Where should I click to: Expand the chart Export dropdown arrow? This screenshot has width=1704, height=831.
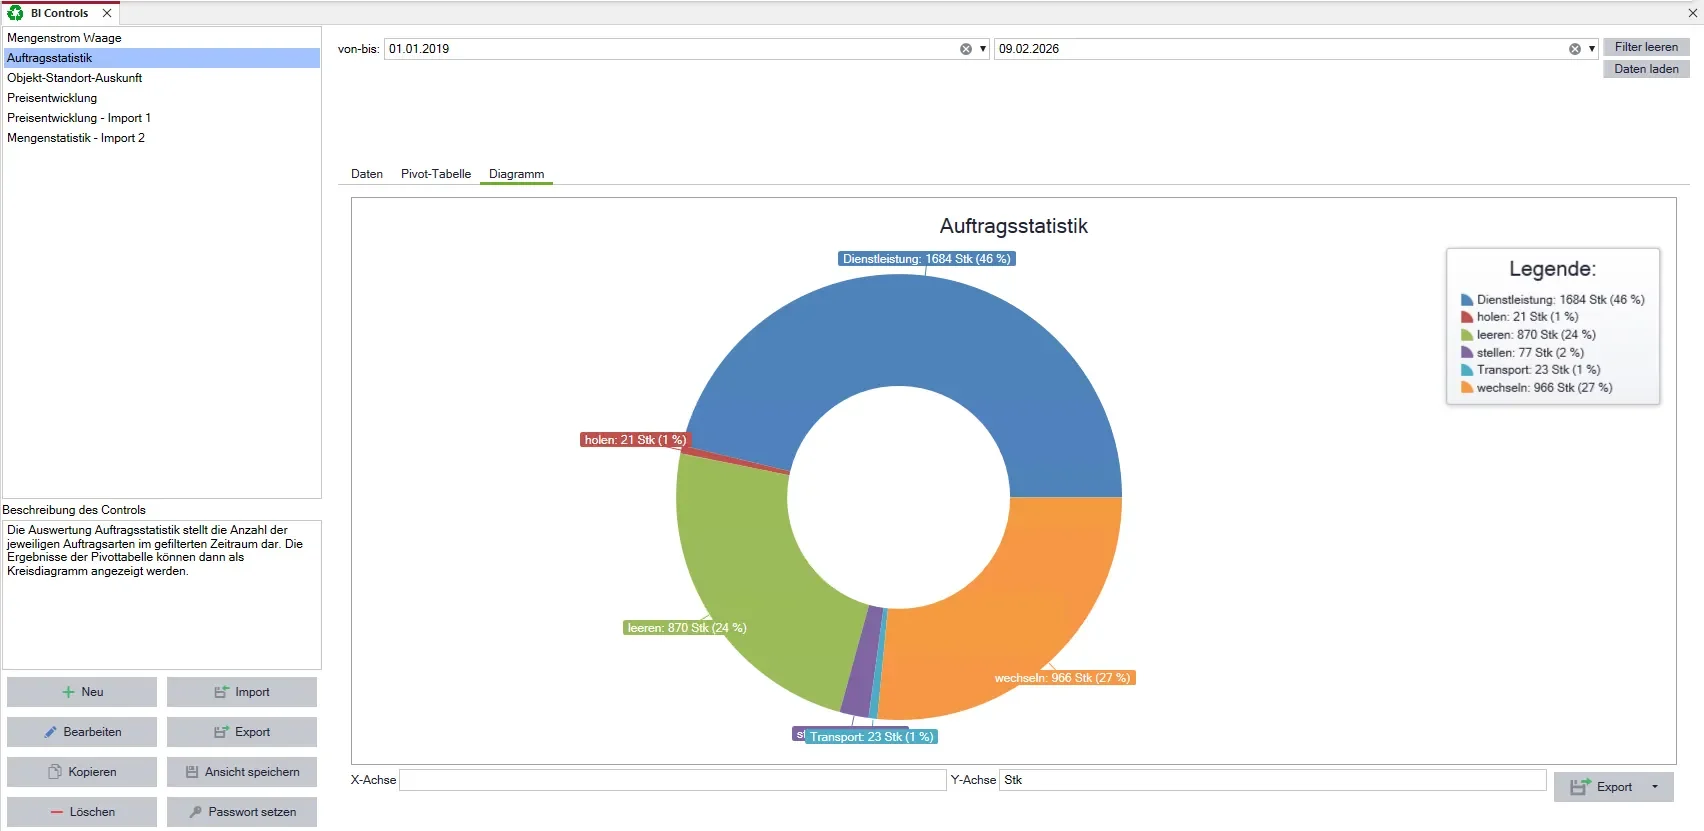(x=1655, y=787)
